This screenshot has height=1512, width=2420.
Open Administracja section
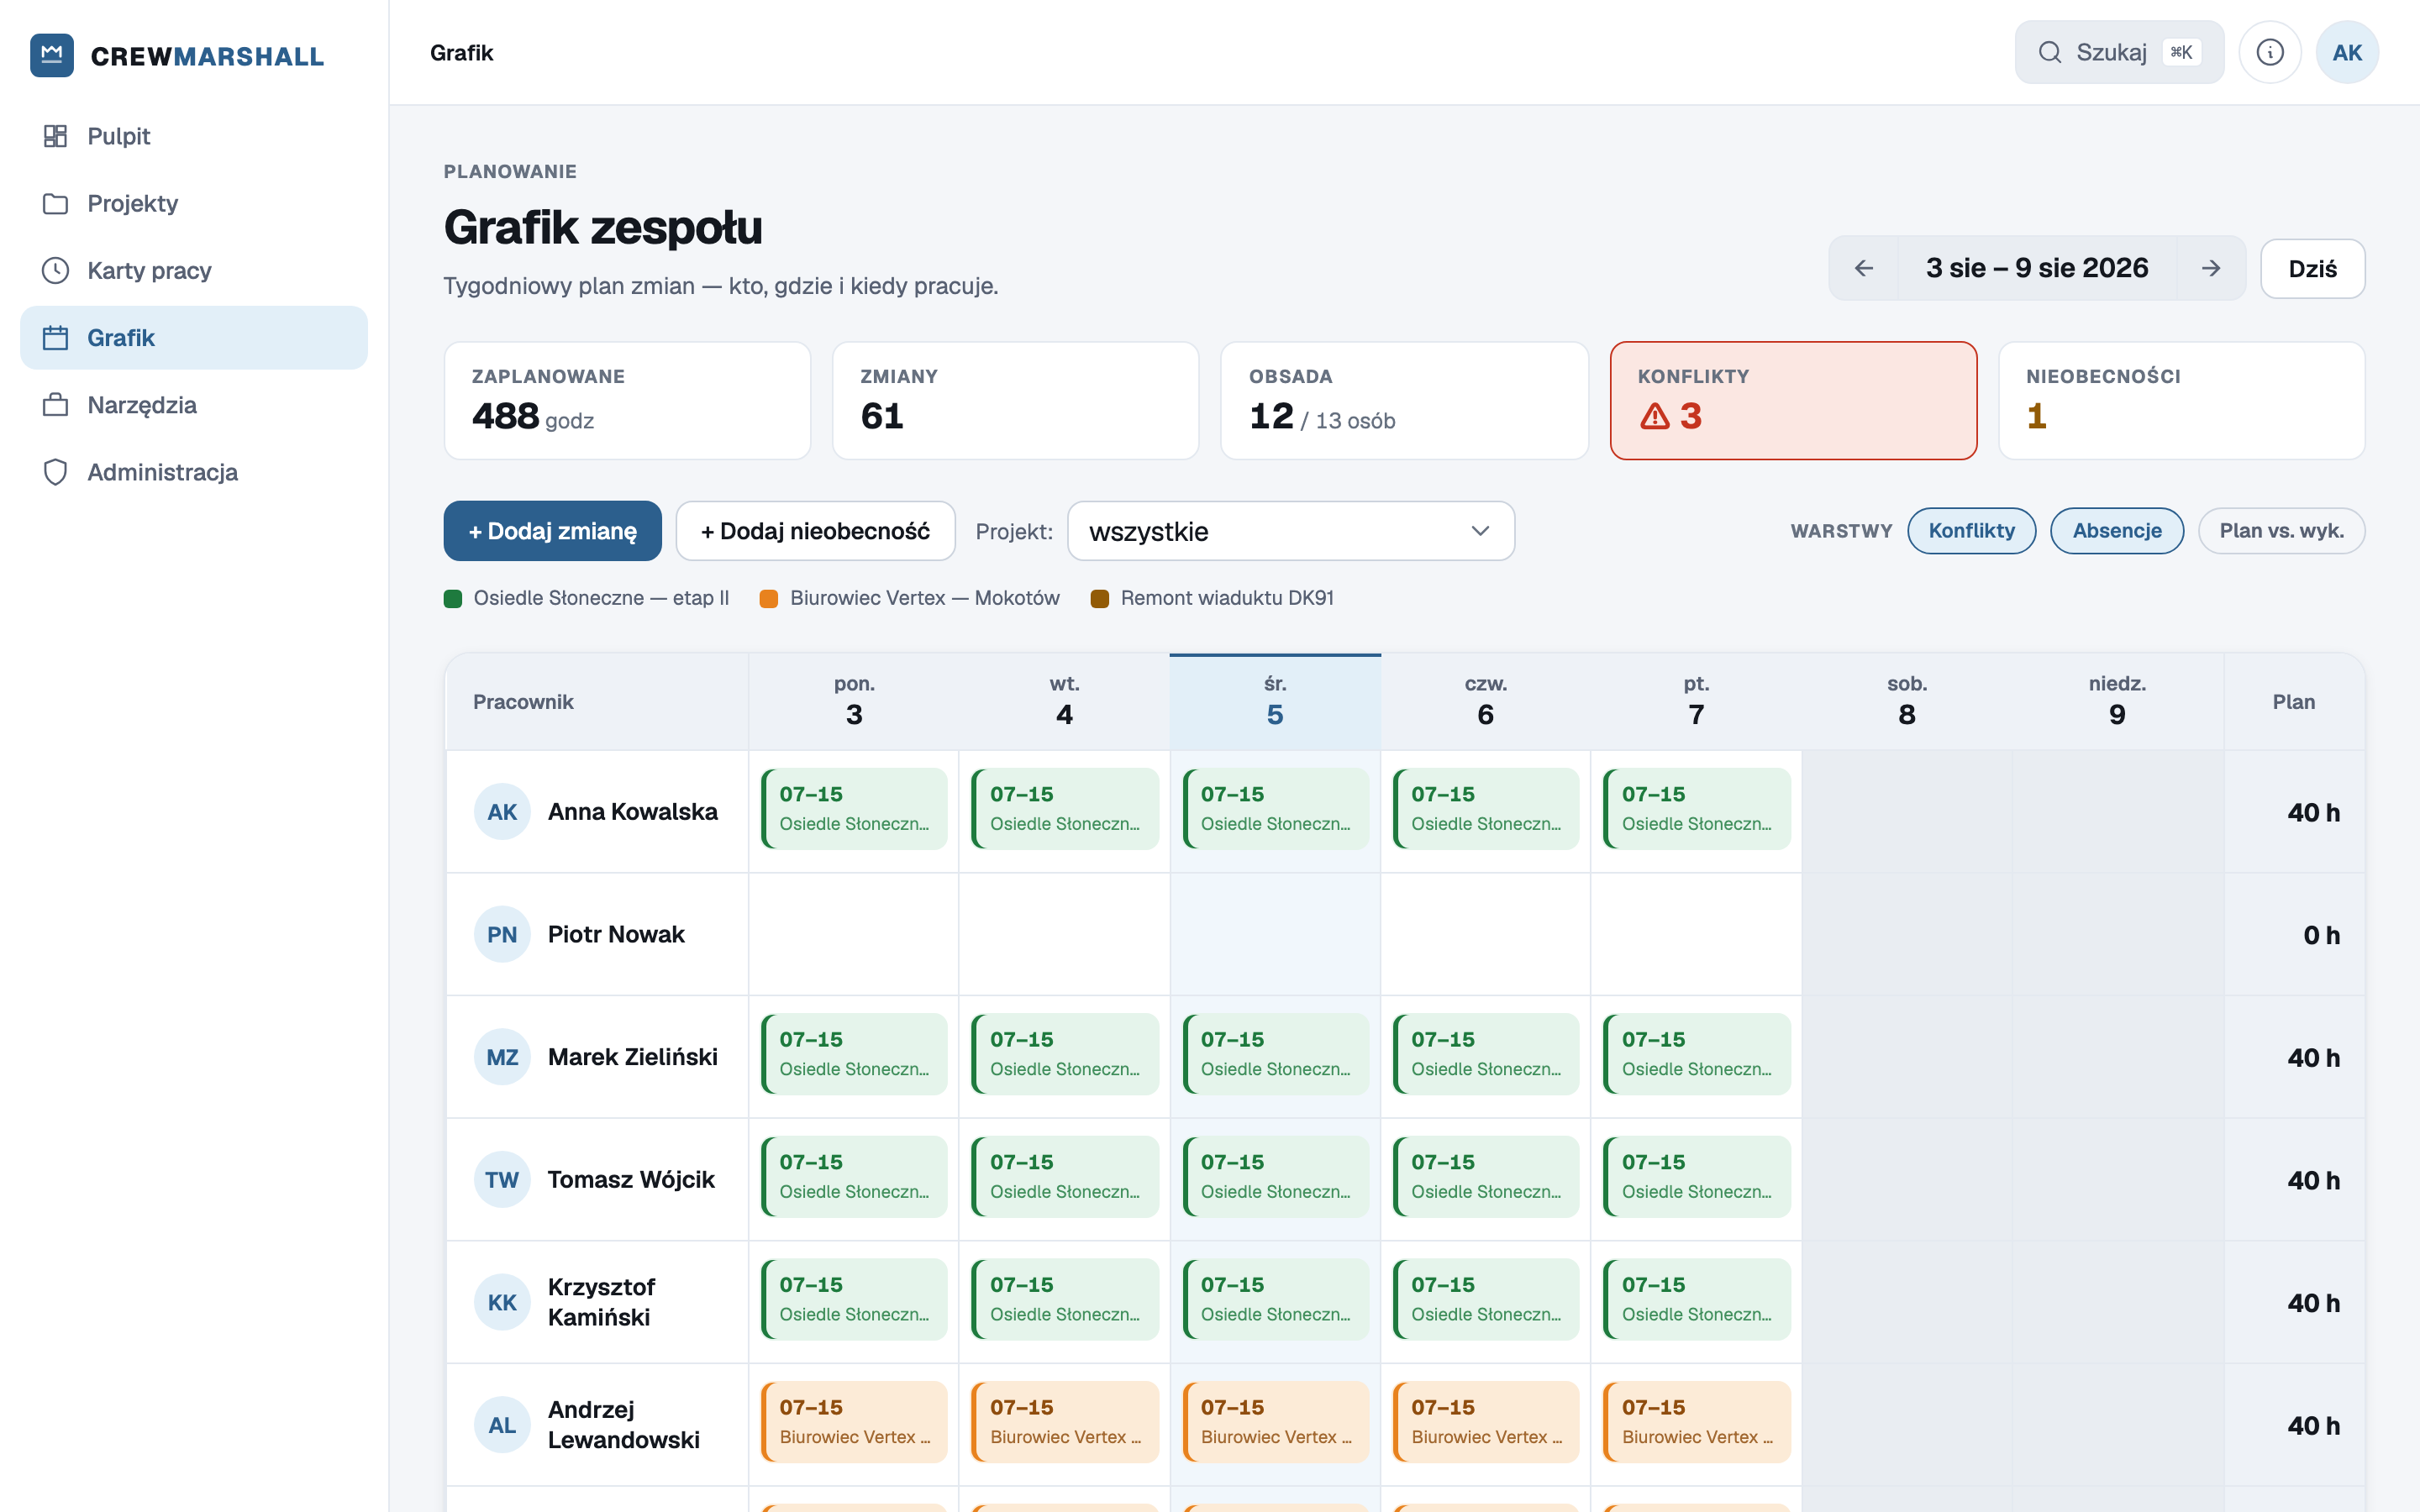click(194, 472)
